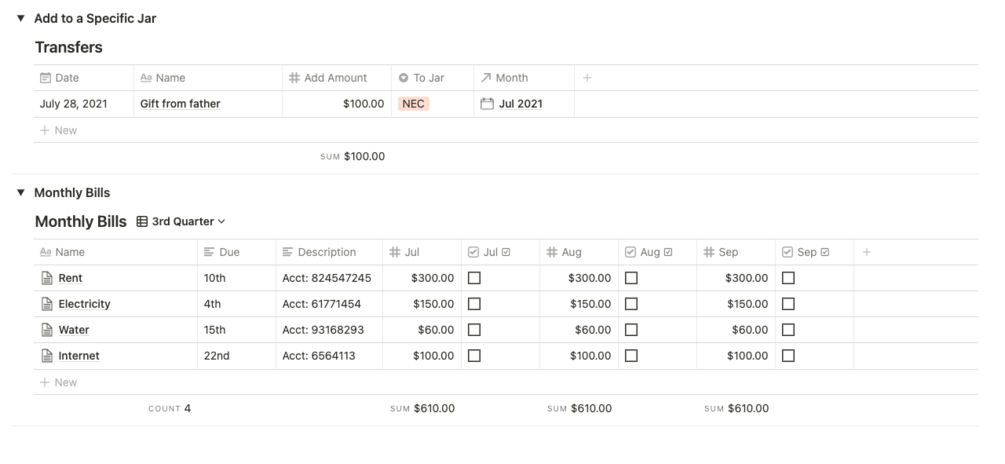Add a column to the Monthly Bills table

866,252
